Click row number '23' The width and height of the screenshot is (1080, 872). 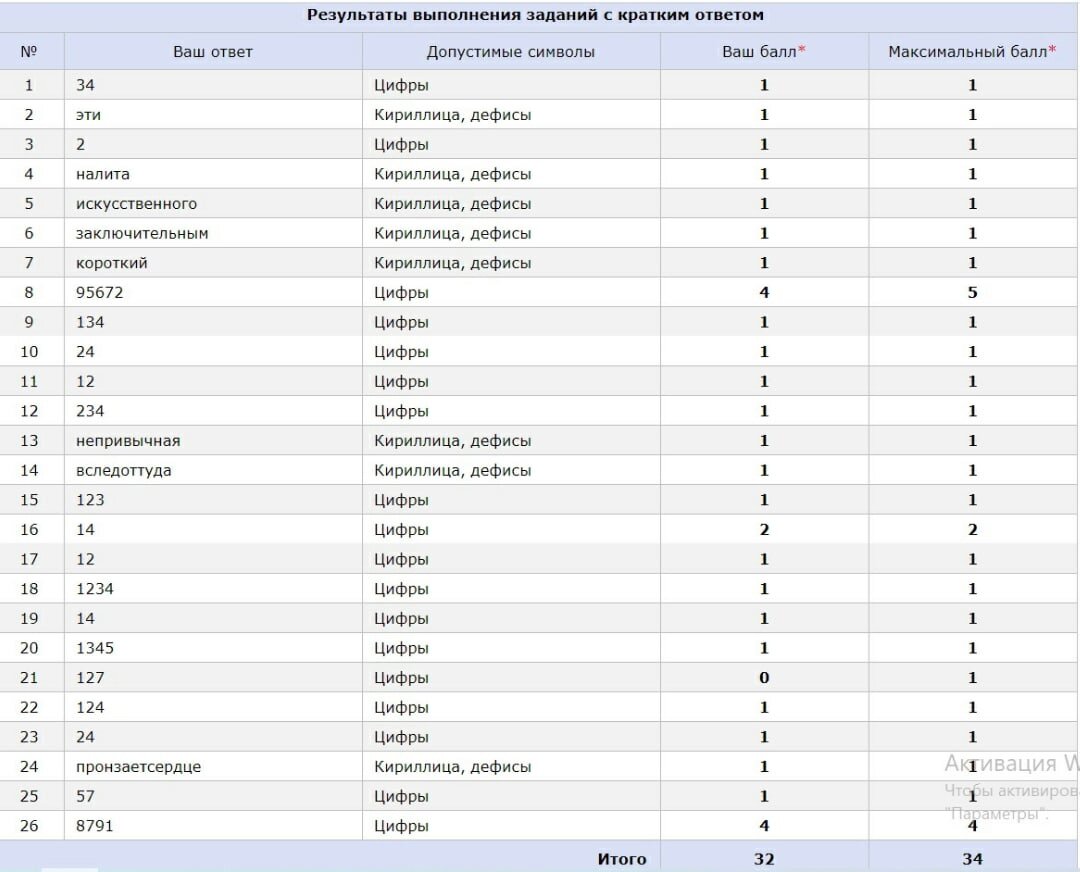[29, 737]
